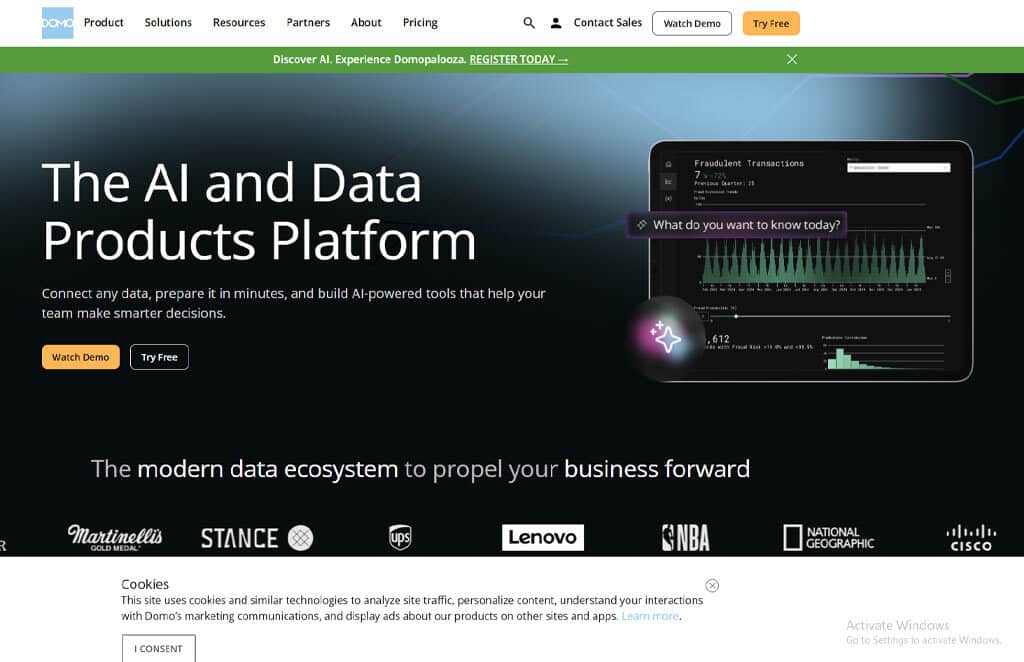Open the Partners menu item
This screenshot has width=1024, height=662.
308,23
